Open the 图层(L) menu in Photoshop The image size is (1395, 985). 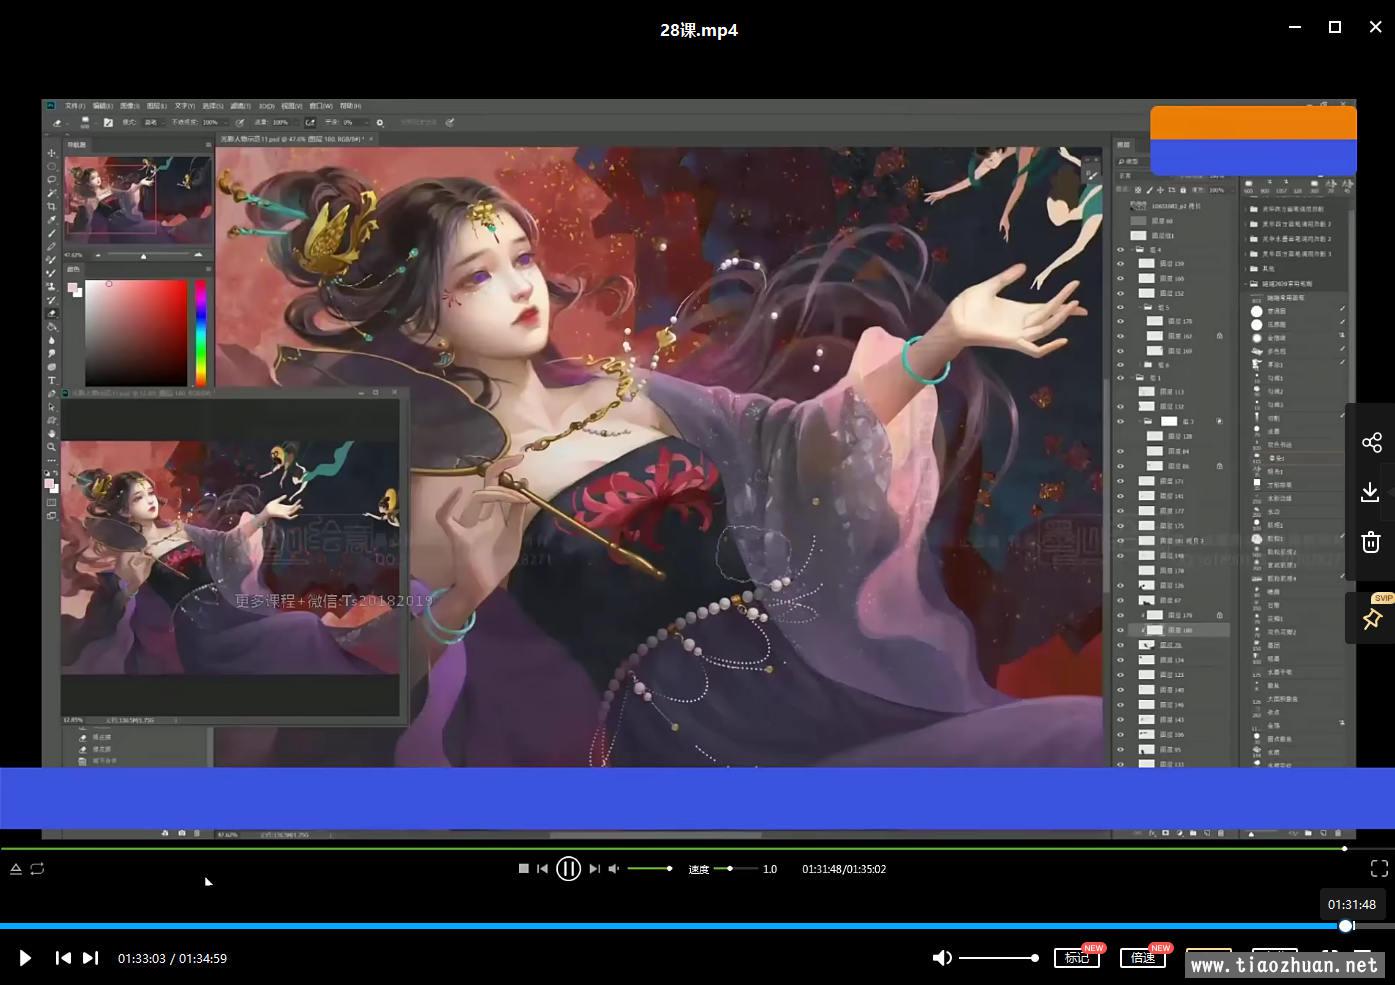[x=156, y=106]
